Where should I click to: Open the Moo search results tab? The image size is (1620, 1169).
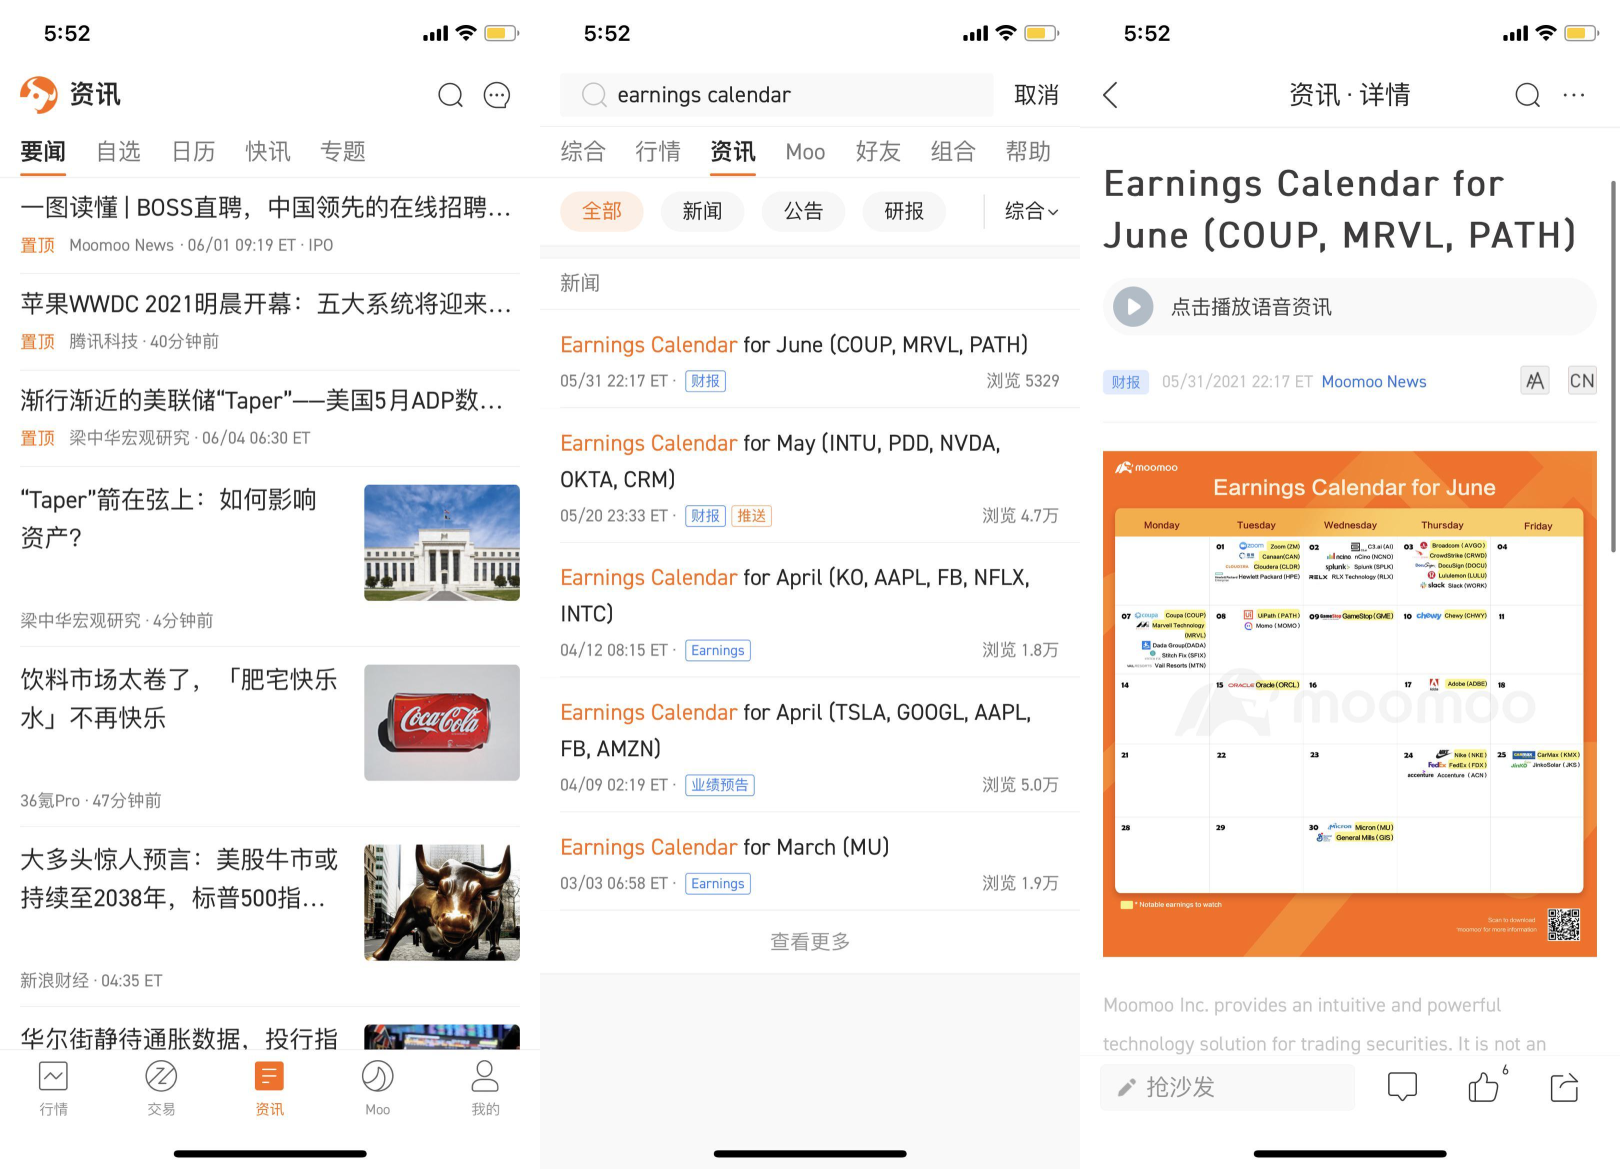pyautogui.click(x=805, y=151)
